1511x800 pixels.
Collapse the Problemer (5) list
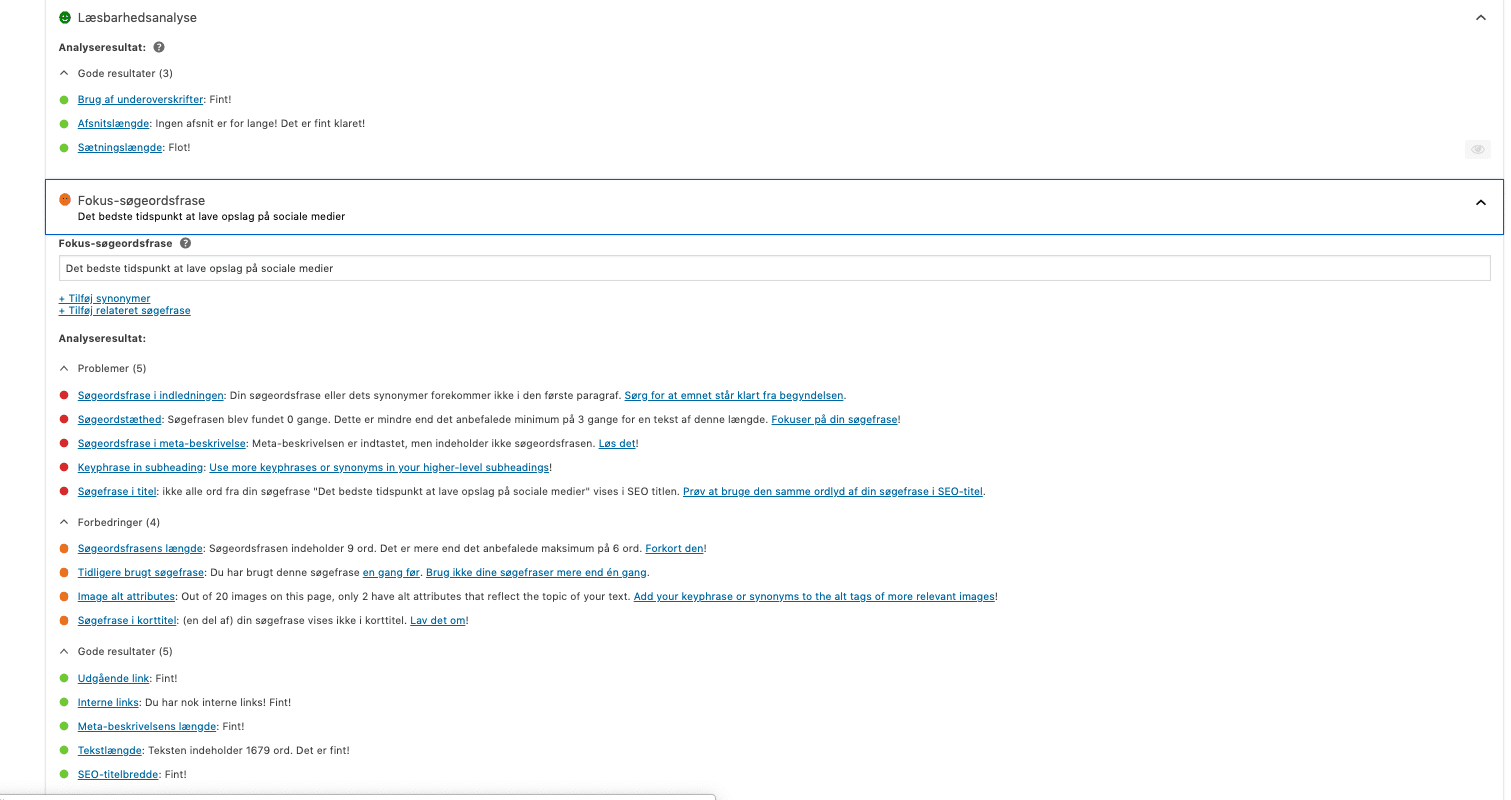point(64,368)
